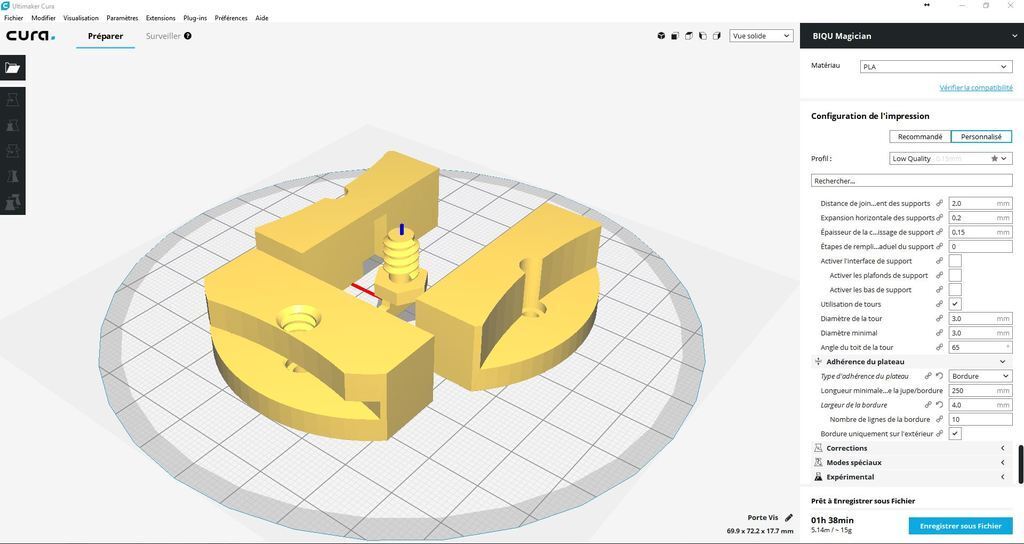This screenshot has height=544, width=1024.
Task: Expand the Modes spéciaux settings section
Action: [x=911, y=462]
